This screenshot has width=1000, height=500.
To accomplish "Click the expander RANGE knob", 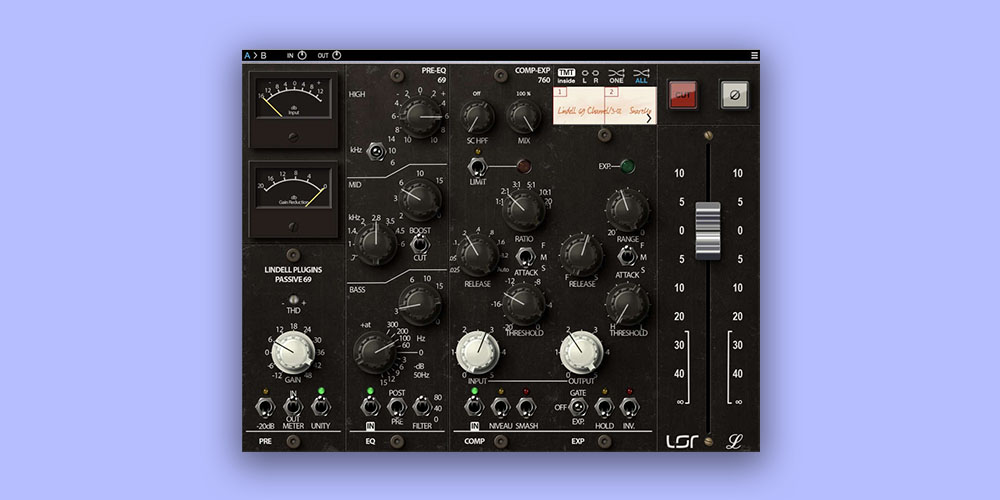I will click(x=628, y=210).
